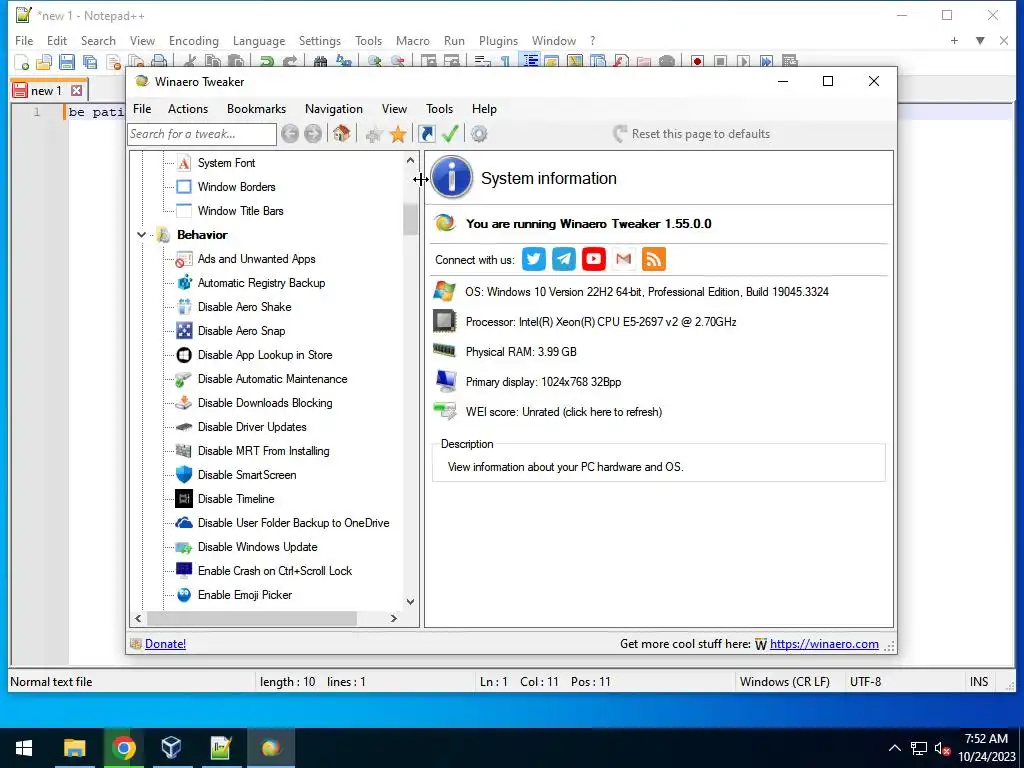
Task: Open the Encoding menu in Notepad++
Action: pos(194,40)
